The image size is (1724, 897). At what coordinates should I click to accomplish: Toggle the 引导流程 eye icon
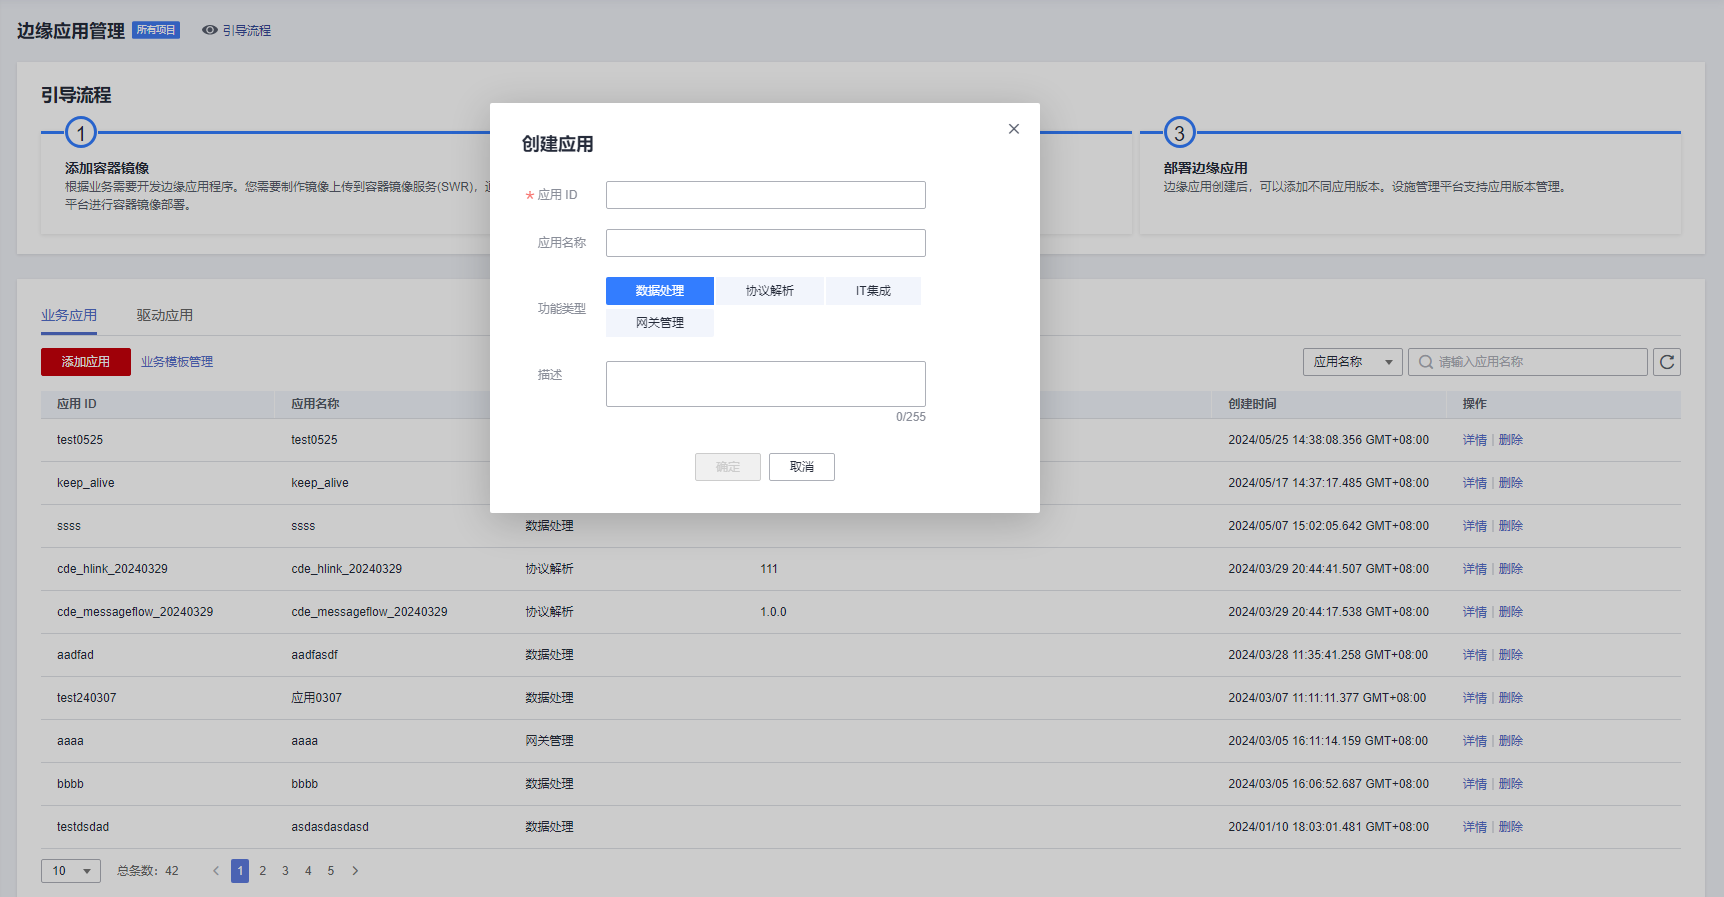pos(210,30)
